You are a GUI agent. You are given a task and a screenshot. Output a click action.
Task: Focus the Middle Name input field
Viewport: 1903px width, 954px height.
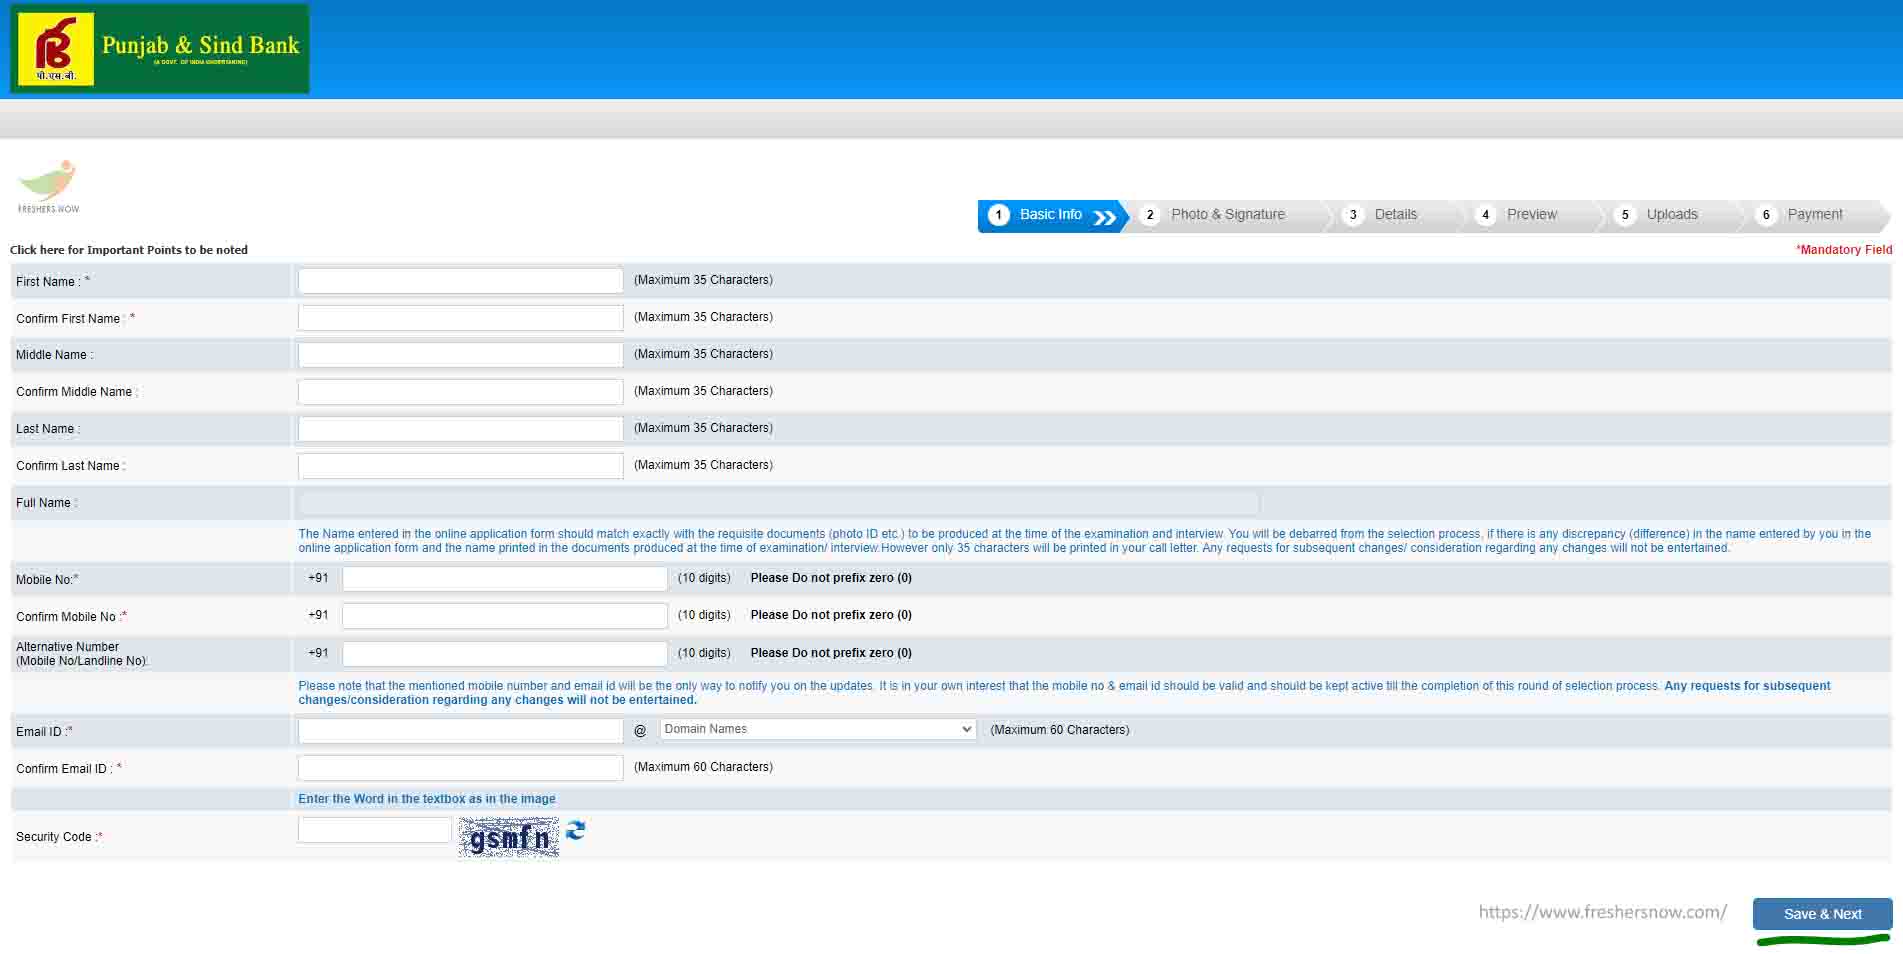pos(460,355)
